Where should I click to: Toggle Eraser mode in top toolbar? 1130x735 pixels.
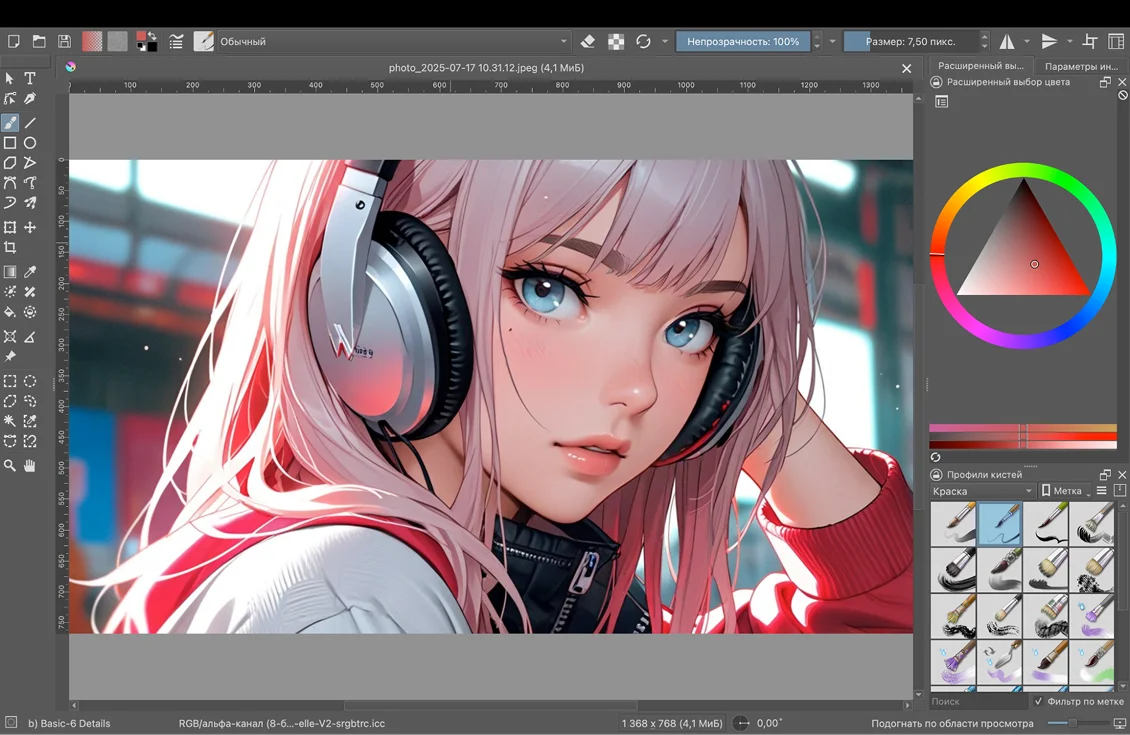(588, 42)
